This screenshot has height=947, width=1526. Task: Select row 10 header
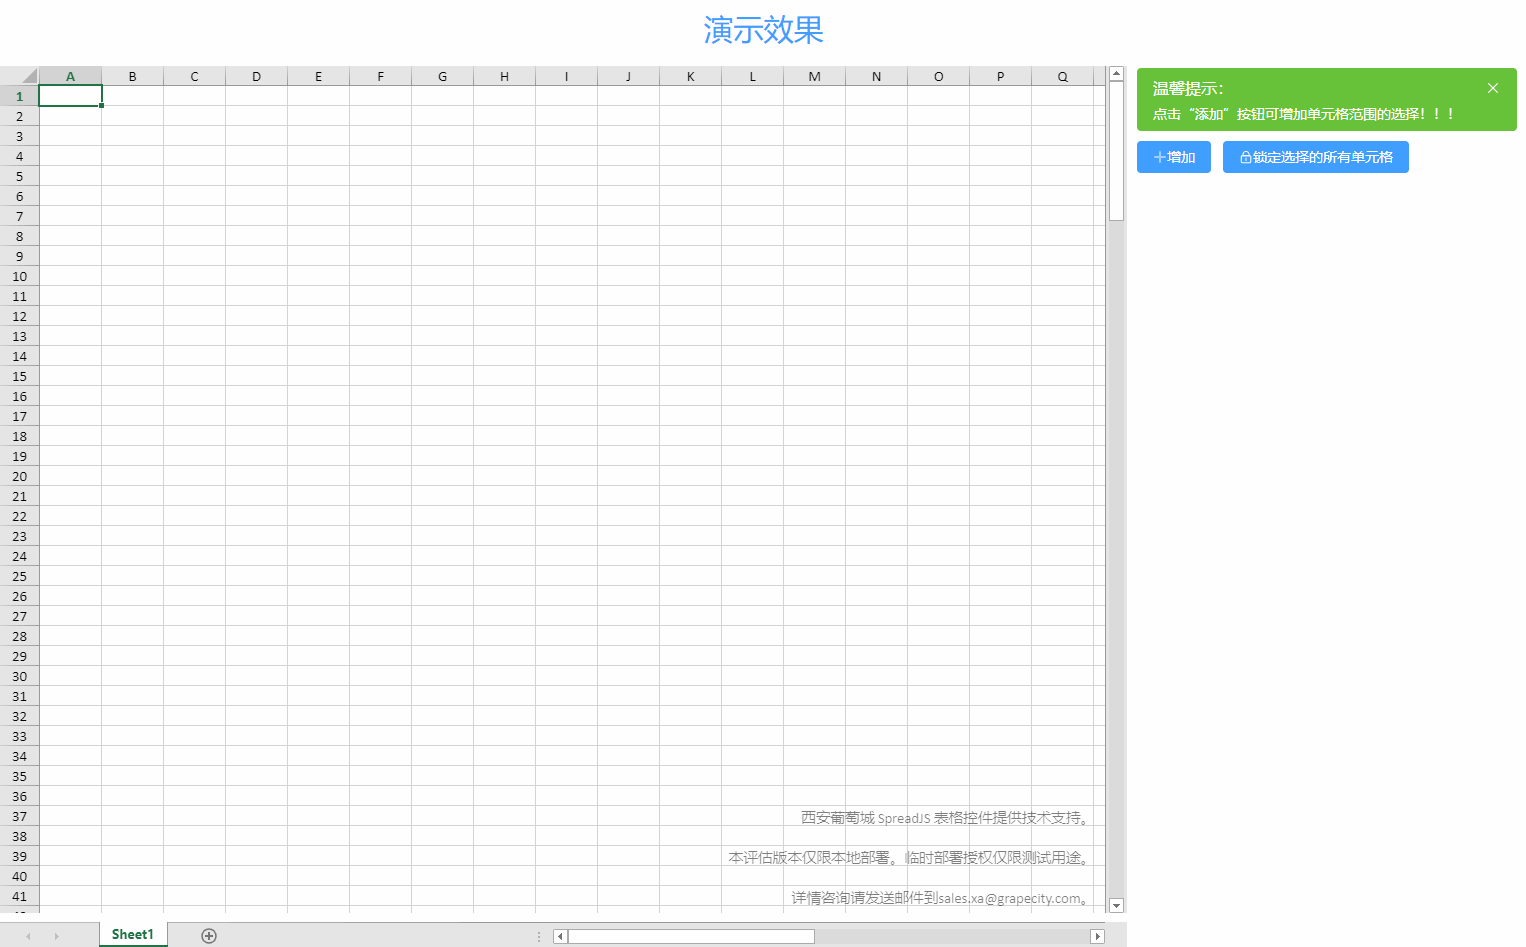18,276
